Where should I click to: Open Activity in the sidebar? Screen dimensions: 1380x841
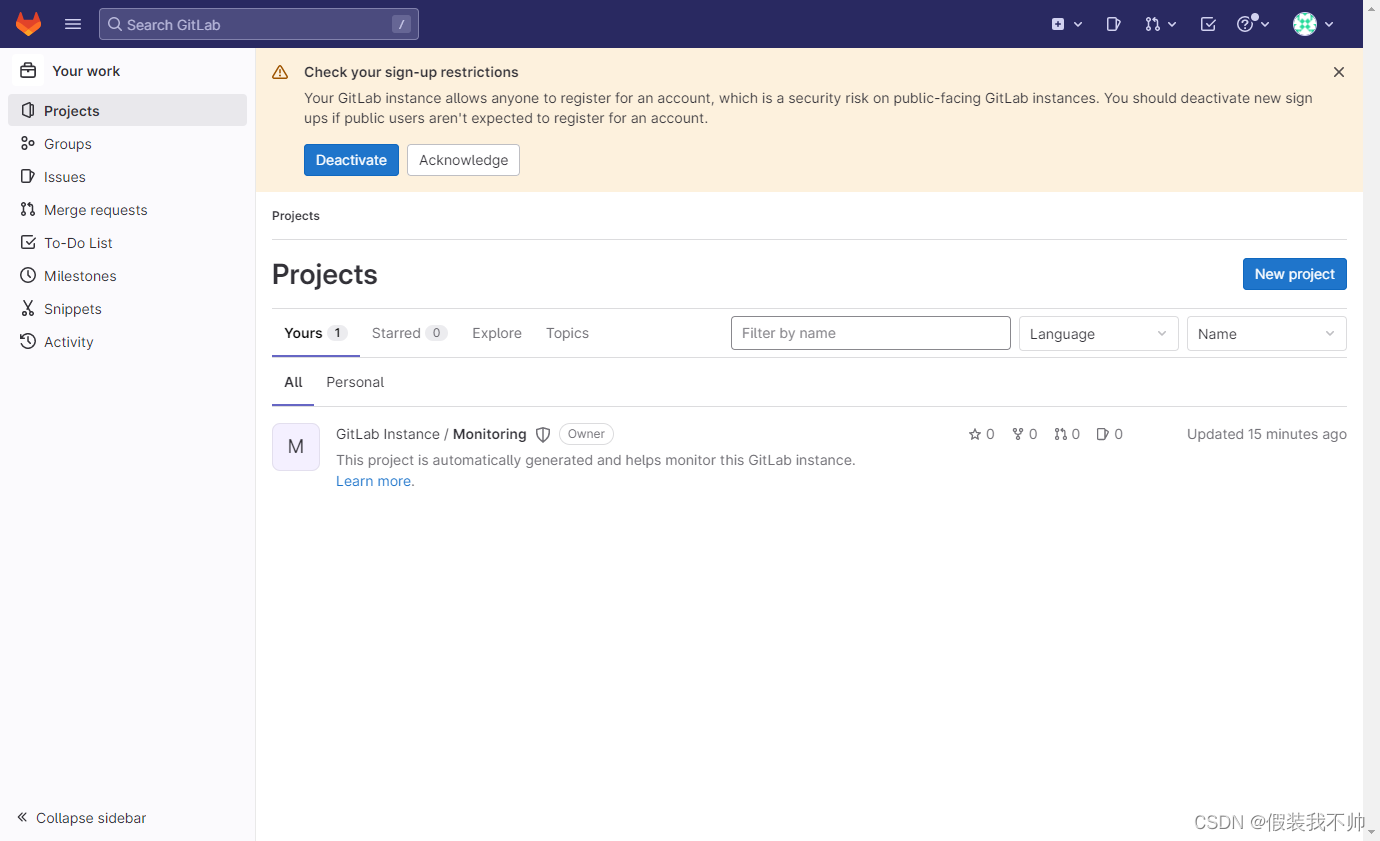pyautogui.click(x=128, y=342)
